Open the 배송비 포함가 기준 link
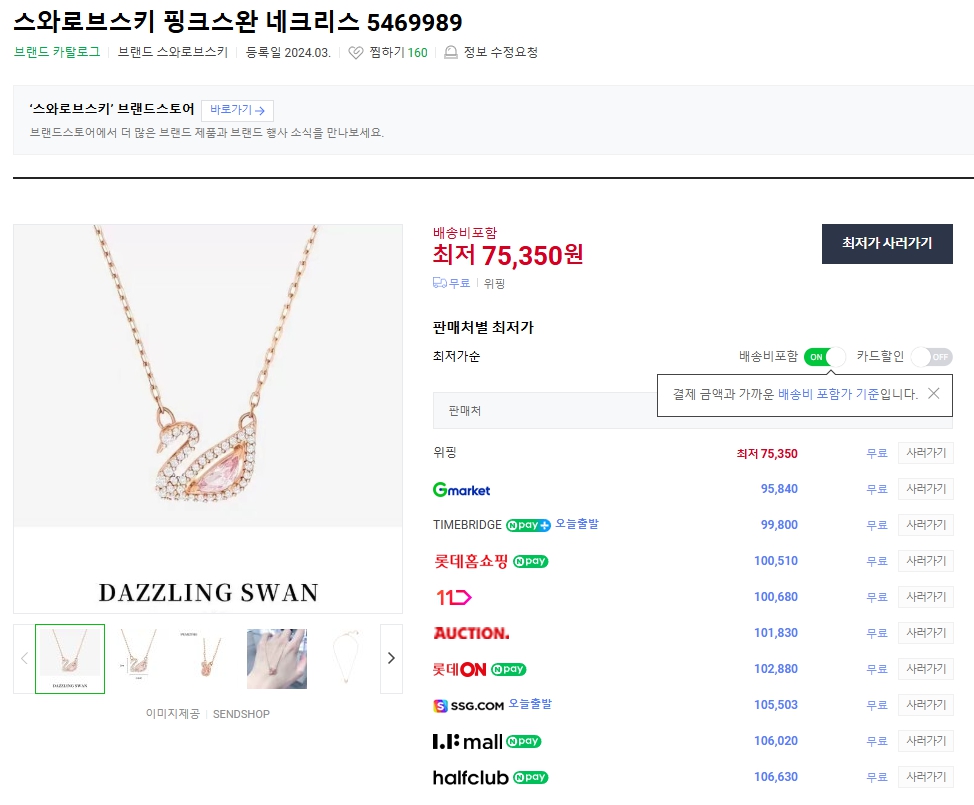Image resolution: width=974 pixels, height=805 pixels. coord(828,394)
